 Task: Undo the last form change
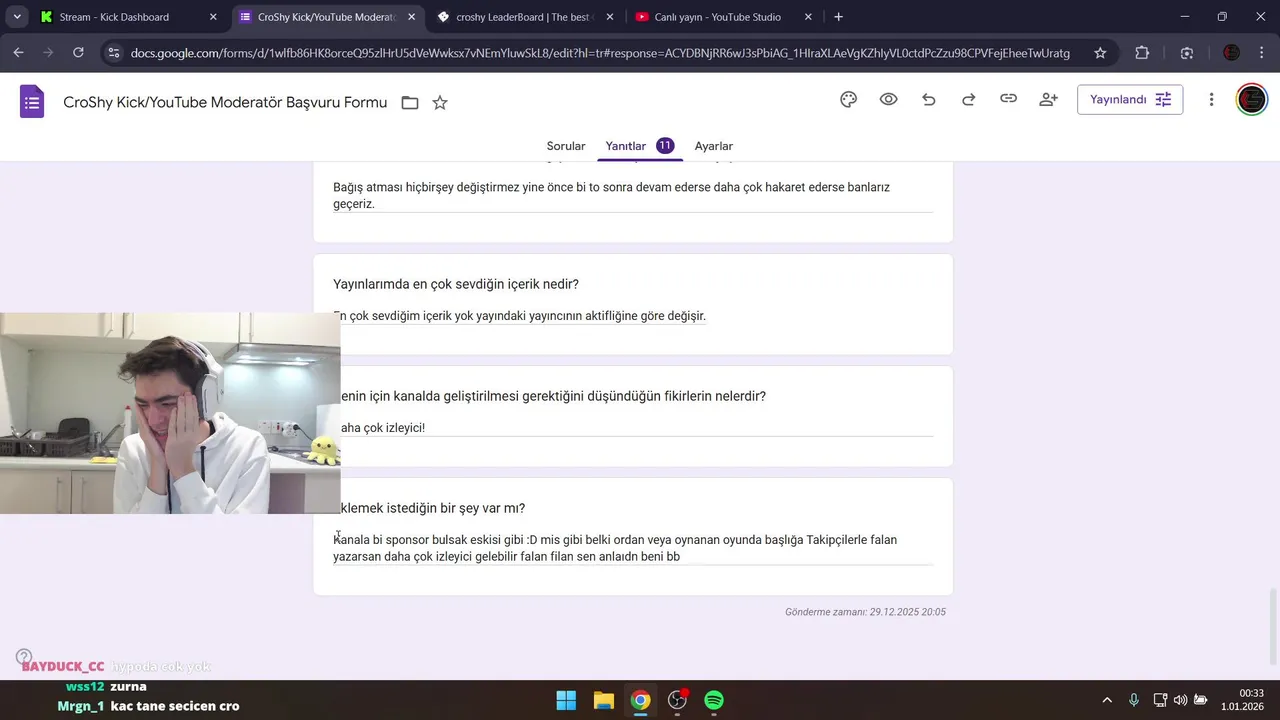pyautogui.click(x=929, y=99)
